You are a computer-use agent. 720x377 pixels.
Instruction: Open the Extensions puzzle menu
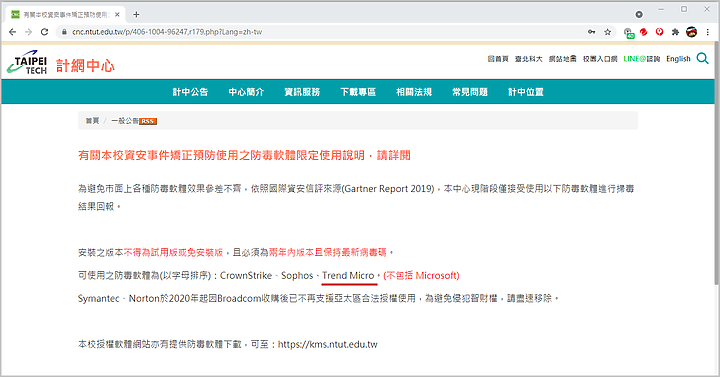click(675, 32)
